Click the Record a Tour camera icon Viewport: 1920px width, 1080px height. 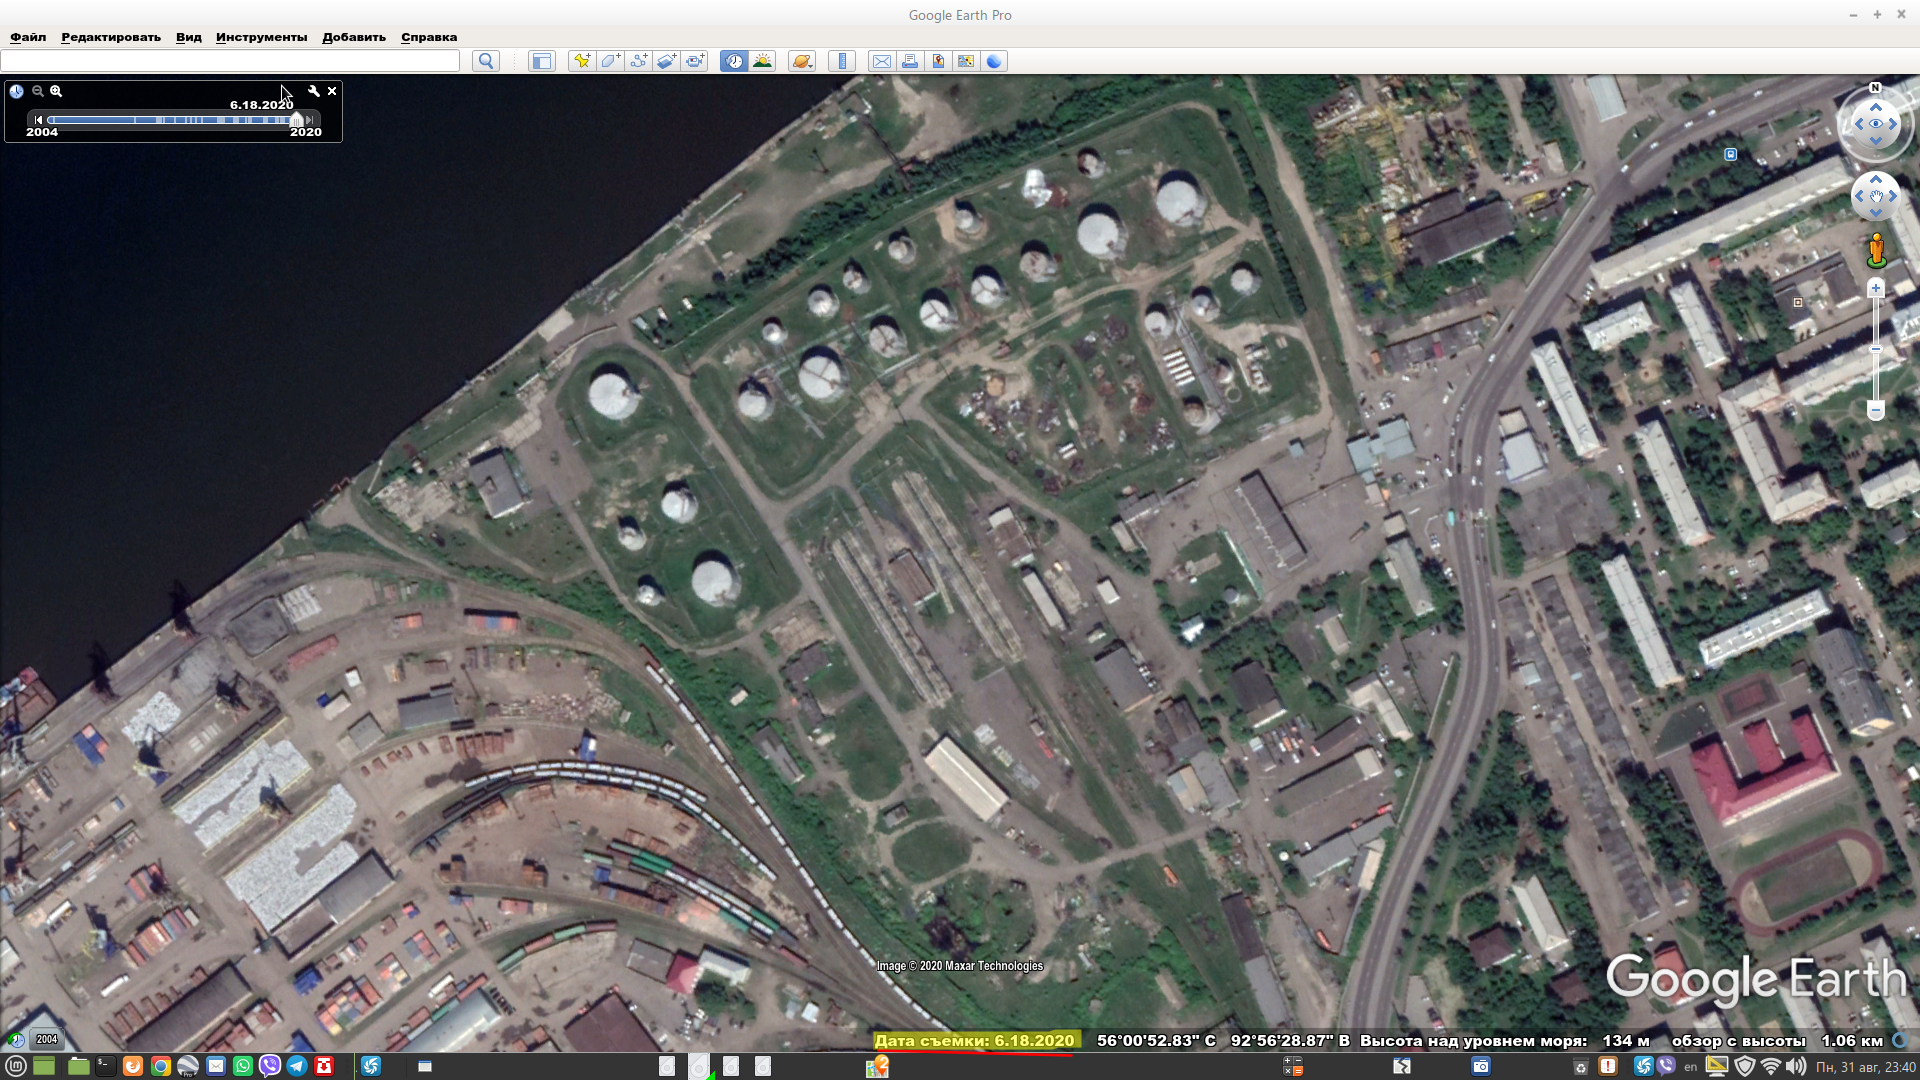pyautogui.click(x=695, y=61)
